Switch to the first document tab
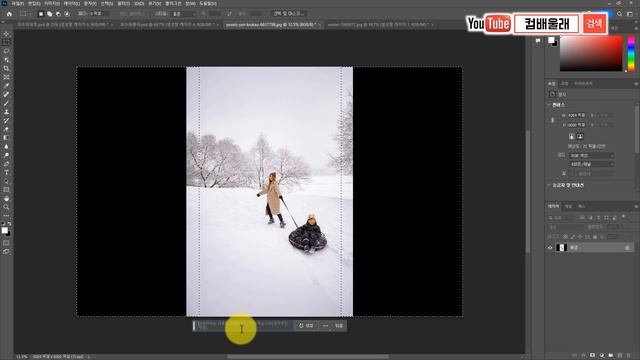The image size is (640, 360). [64, 25]
